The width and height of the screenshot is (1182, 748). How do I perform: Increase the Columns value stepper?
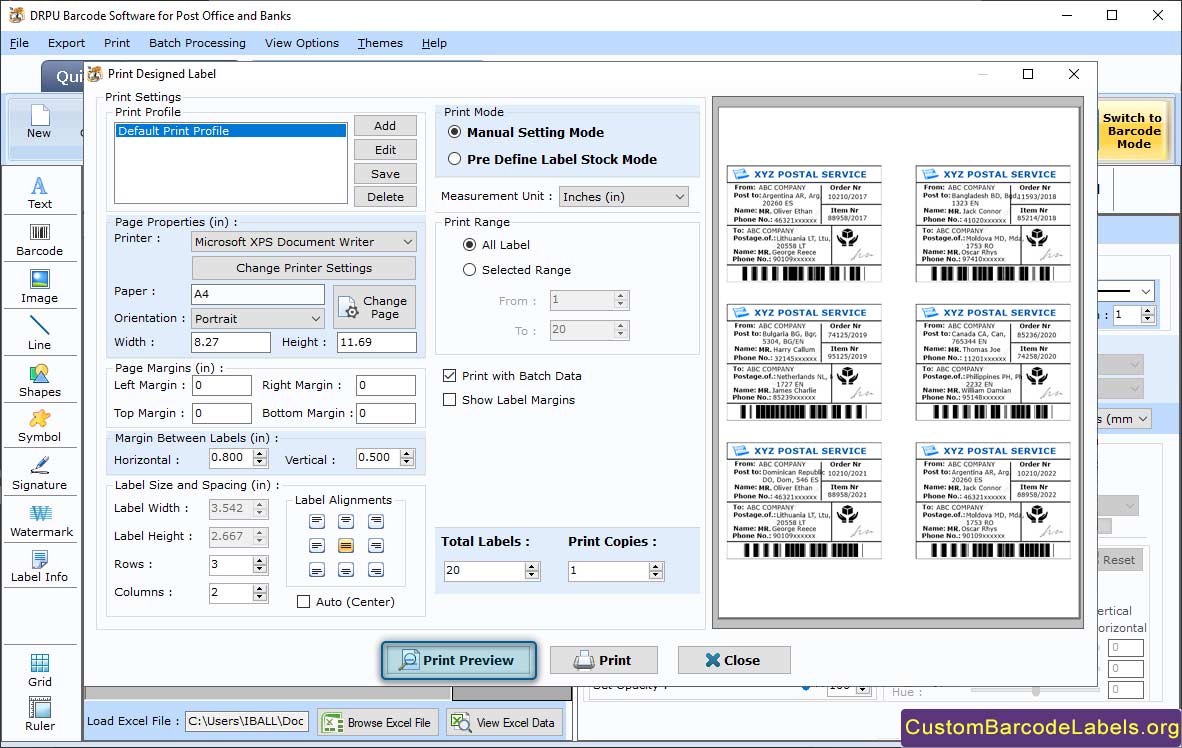(x=260, y=588)
